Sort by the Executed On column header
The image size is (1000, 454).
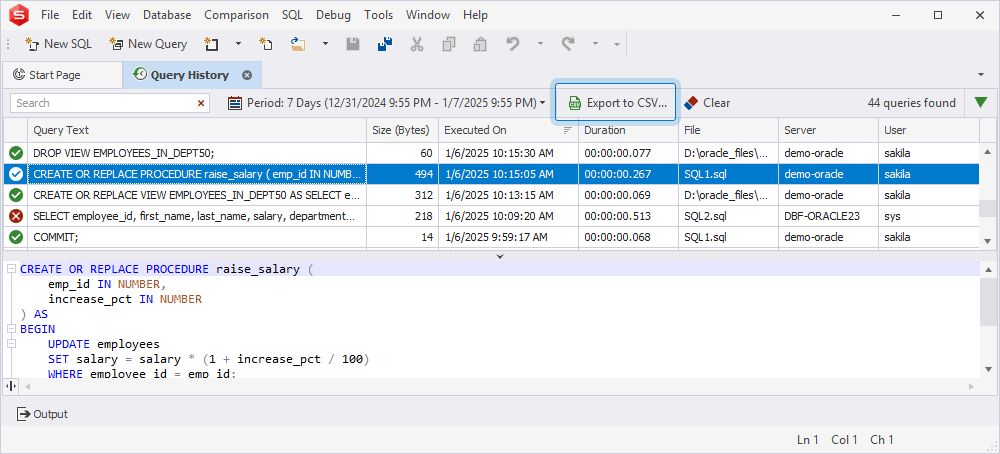coord(508,130)
